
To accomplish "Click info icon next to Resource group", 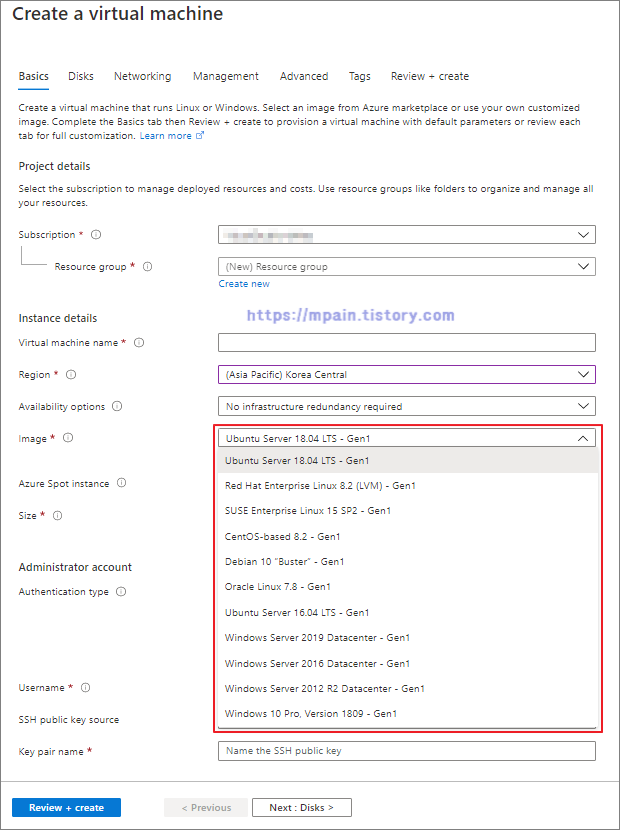I will click(148, 266).
